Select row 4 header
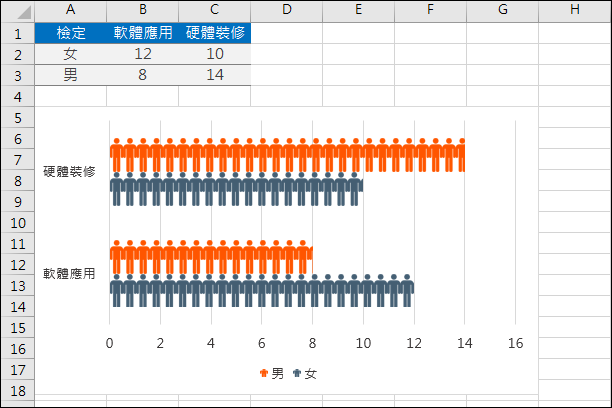The height and width of the screenshot is (408, 612). pyautogui.click(x=18, y=96)
